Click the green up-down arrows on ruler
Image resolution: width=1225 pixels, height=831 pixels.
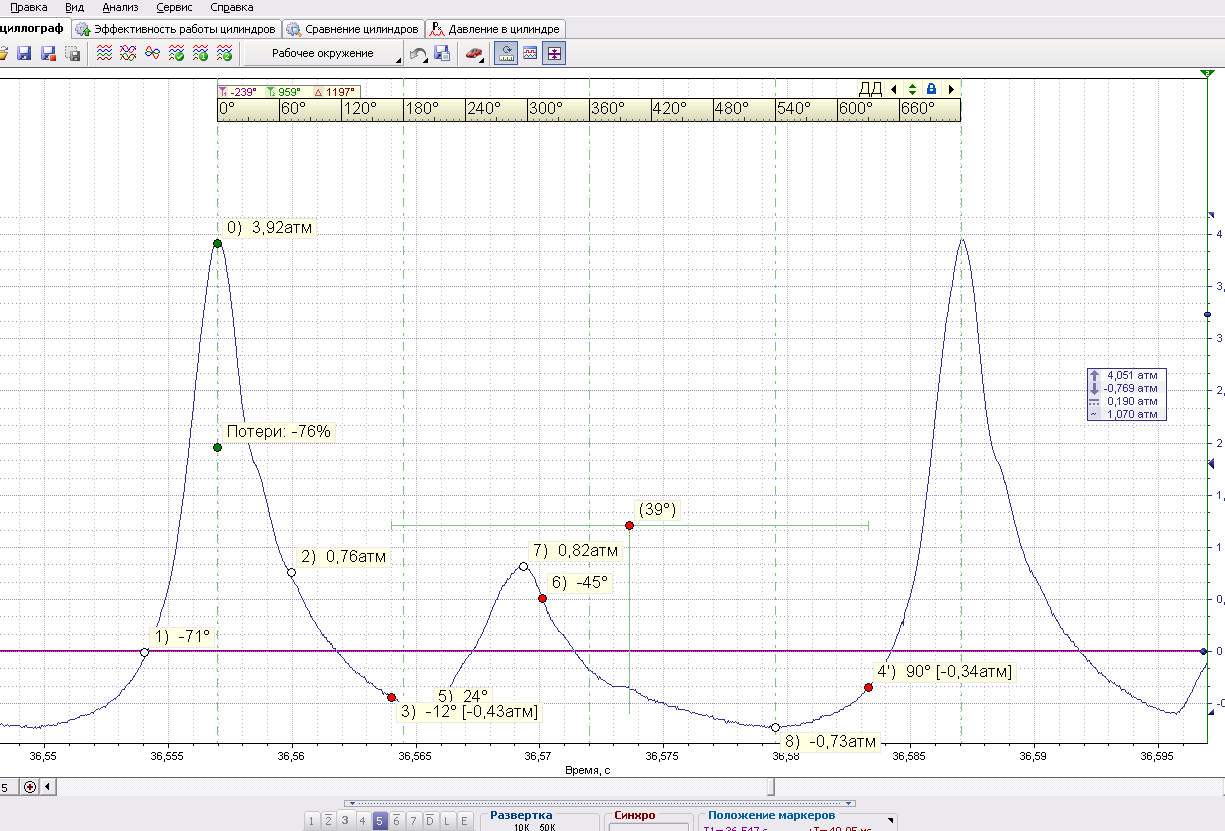[x=912, y=89]
